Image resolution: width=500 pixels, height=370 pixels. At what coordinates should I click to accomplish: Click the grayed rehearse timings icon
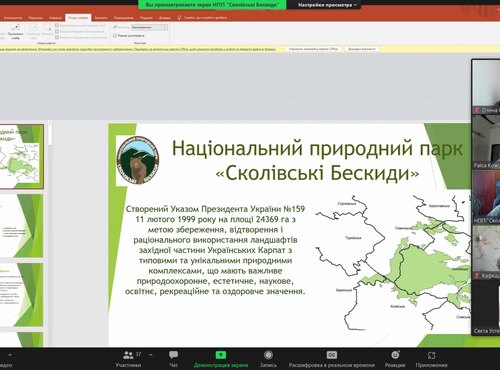click(x=33, y=31)
